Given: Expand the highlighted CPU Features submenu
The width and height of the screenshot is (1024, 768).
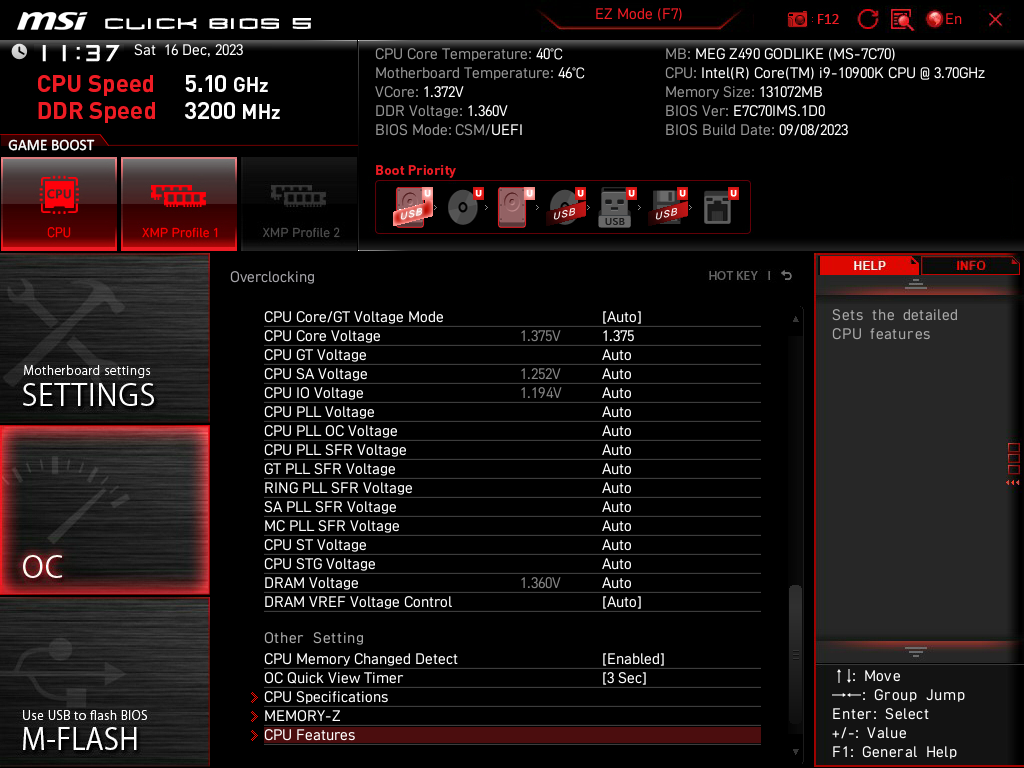Looking at the screenshot, I should (512, 735).
